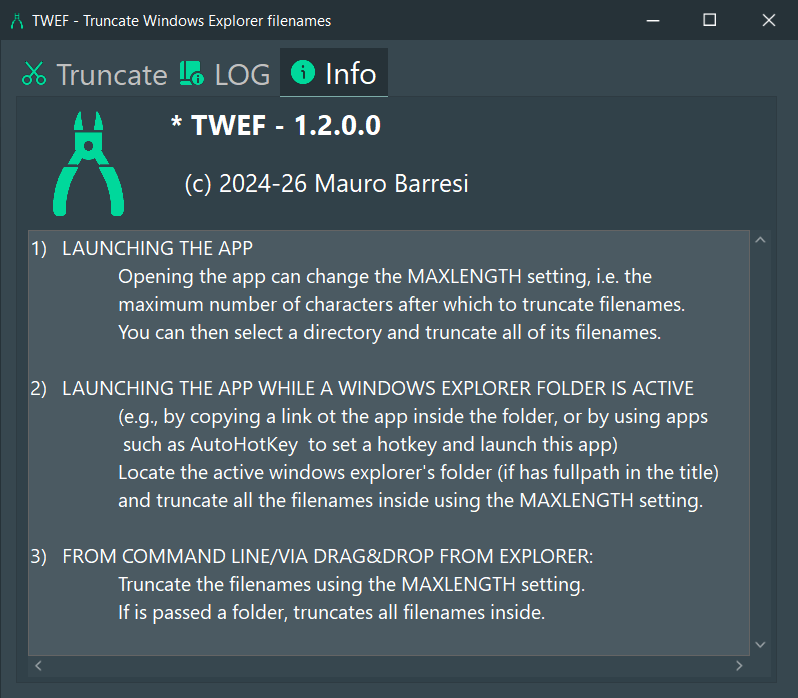798x698 pixels.
Task: Click the scissors icon on Truncate tab
Action: pyautogui.click(x=34, y=73)
